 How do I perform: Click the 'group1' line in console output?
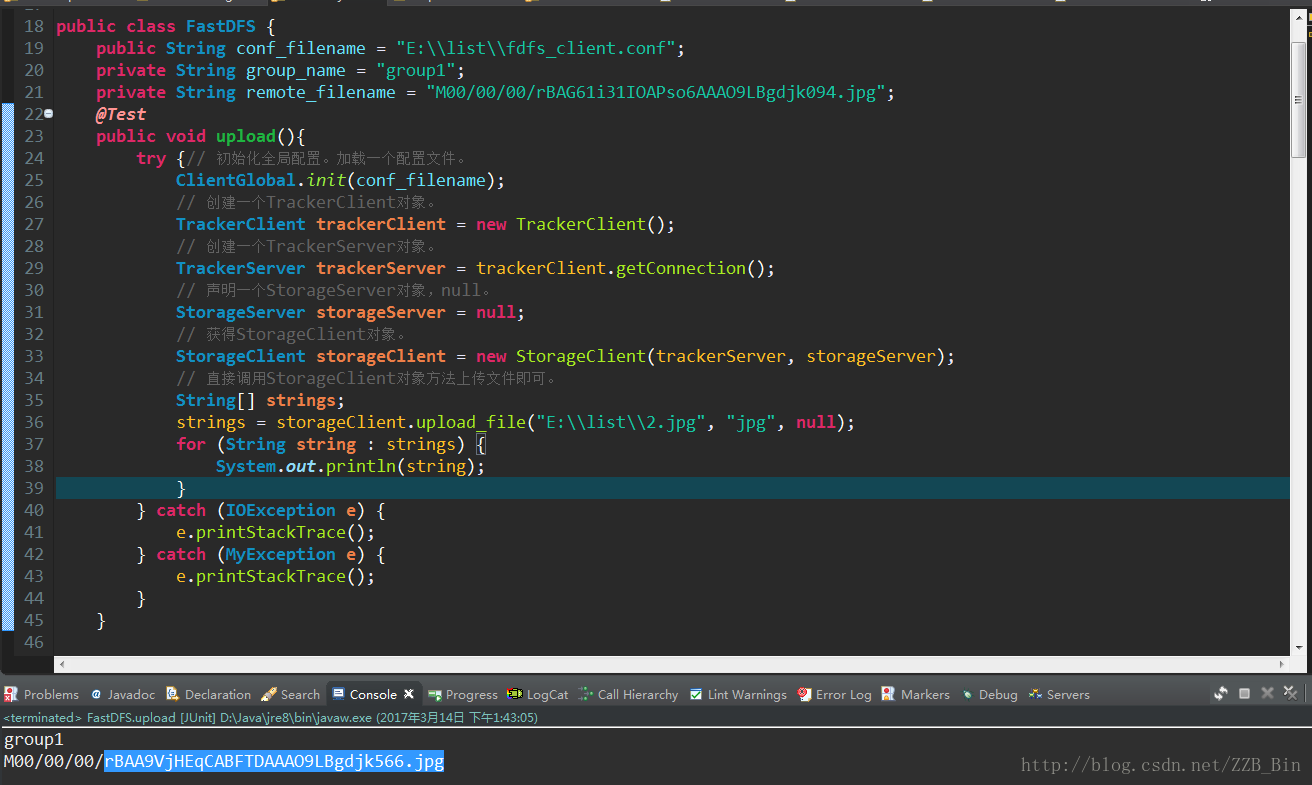coord(34,740)
